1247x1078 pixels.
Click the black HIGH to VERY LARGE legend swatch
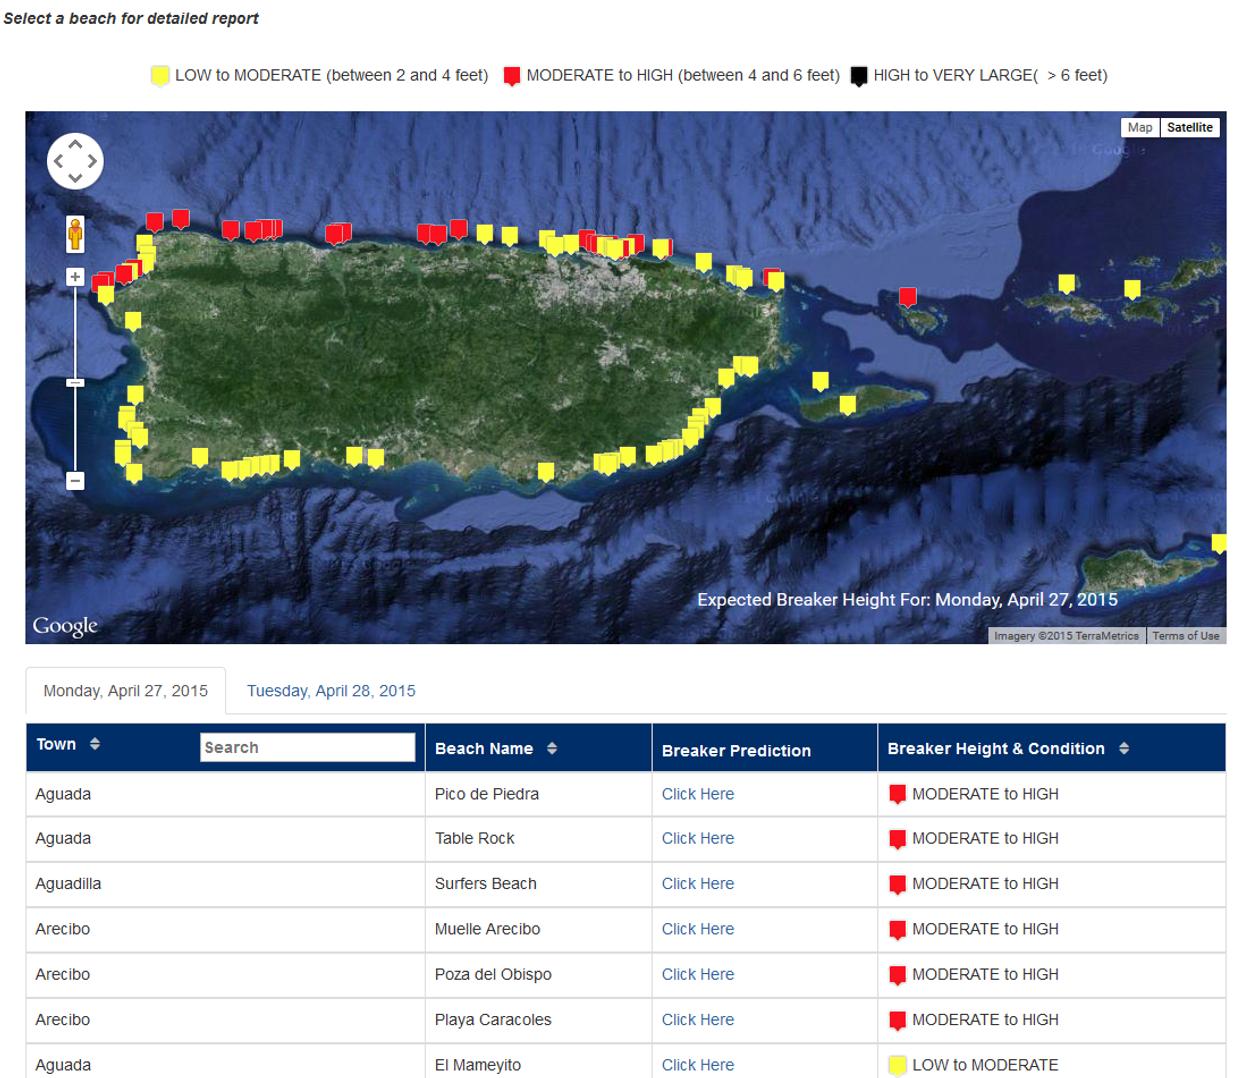click(x=858, y=77)
